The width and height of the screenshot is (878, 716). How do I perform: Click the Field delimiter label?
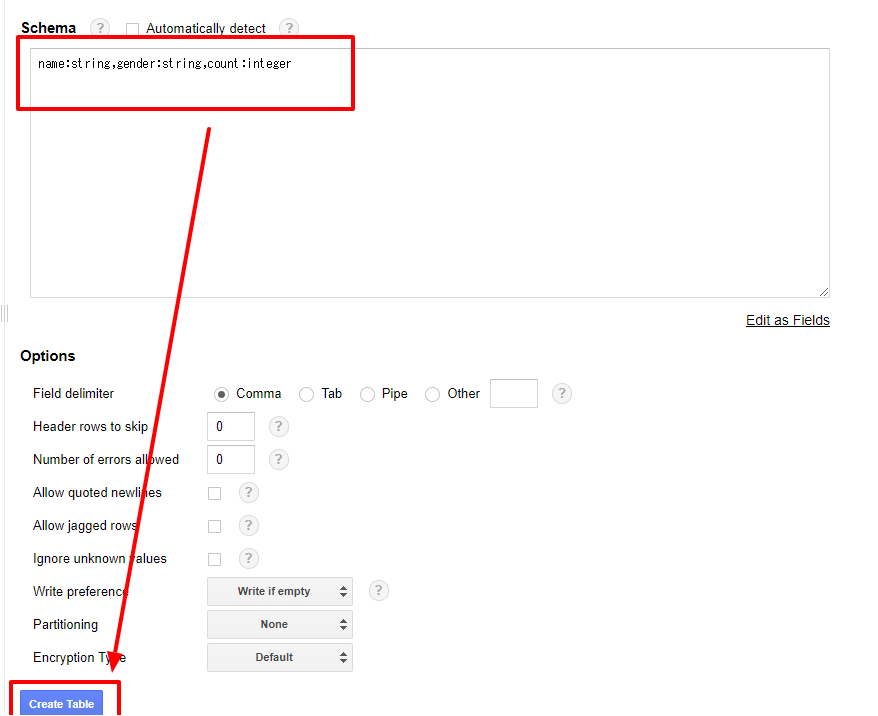coord(73,394)
